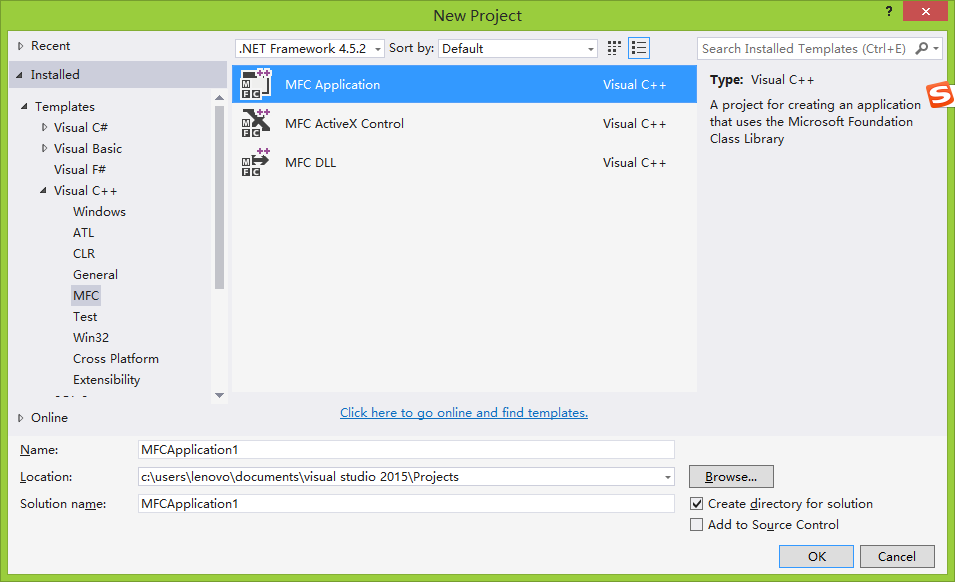The height and width of the screenshot is (582, 955).
Task: Click the templates tree scrollbar thumb
Action: pos(219,197)
